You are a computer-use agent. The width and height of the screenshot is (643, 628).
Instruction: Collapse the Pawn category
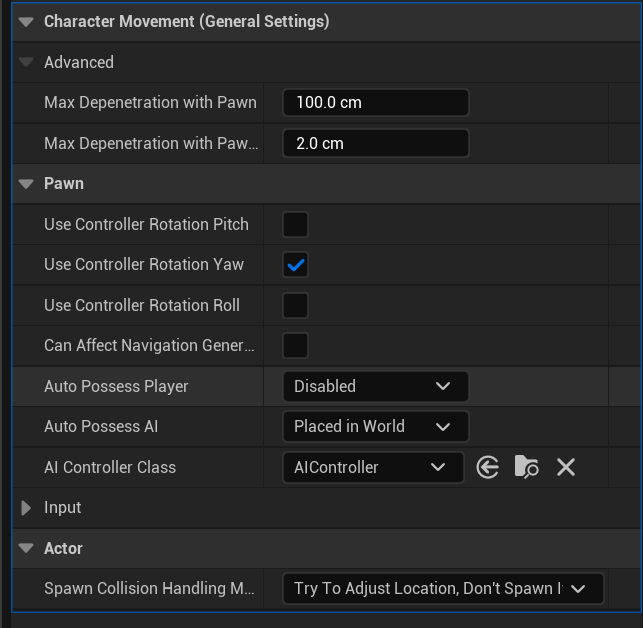click(x=26, y=184)
